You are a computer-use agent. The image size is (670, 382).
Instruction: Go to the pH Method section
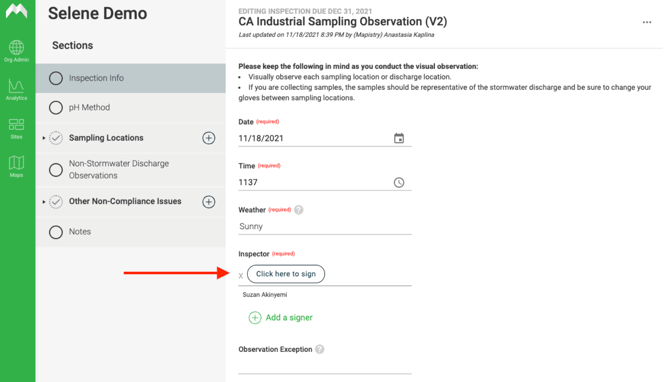tap(131, 107)
